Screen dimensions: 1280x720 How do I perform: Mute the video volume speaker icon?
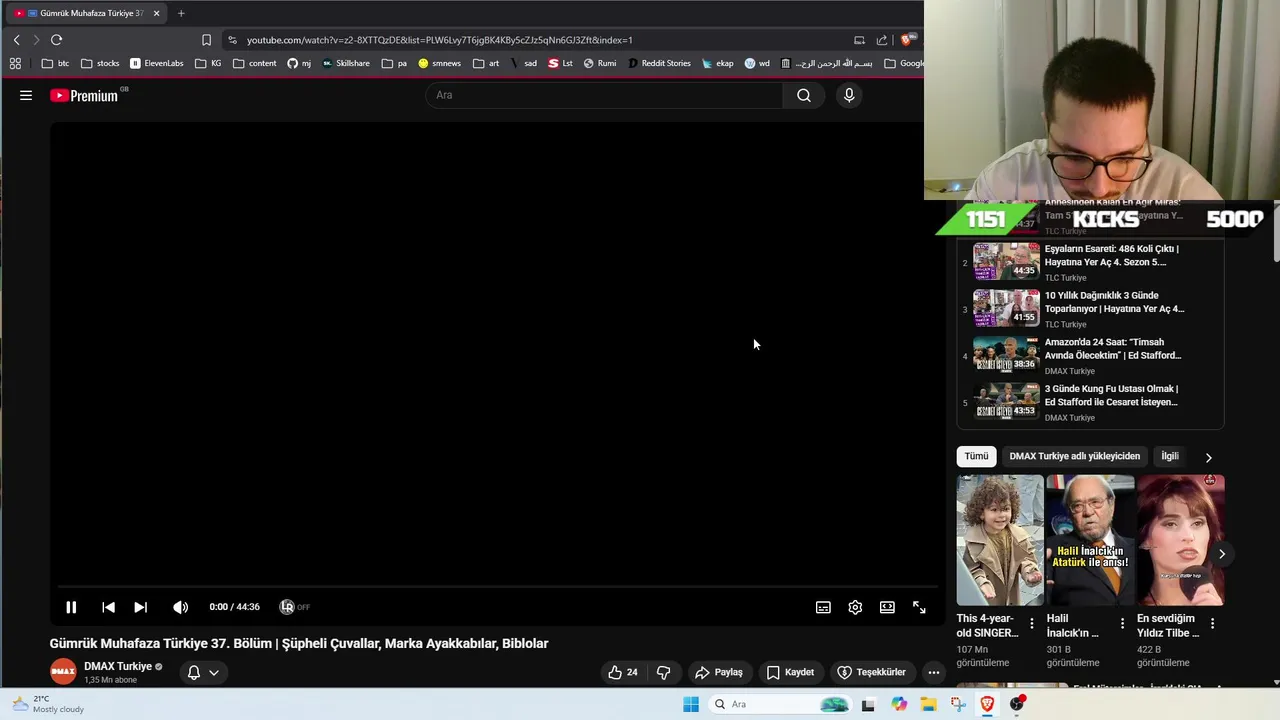(180, 607)
